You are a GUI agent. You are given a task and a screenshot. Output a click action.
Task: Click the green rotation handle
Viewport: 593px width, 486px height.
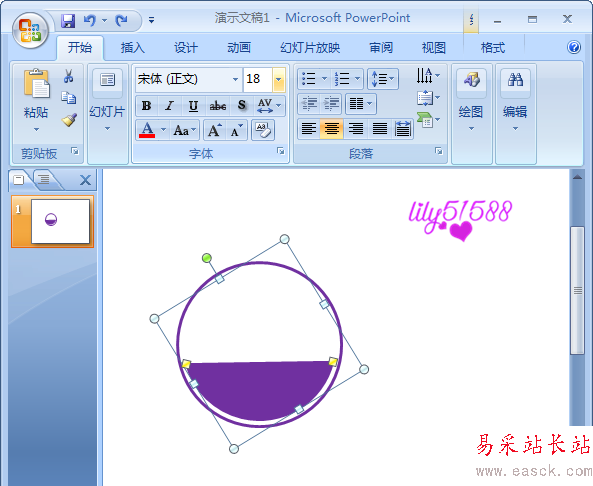coord(206,258)
